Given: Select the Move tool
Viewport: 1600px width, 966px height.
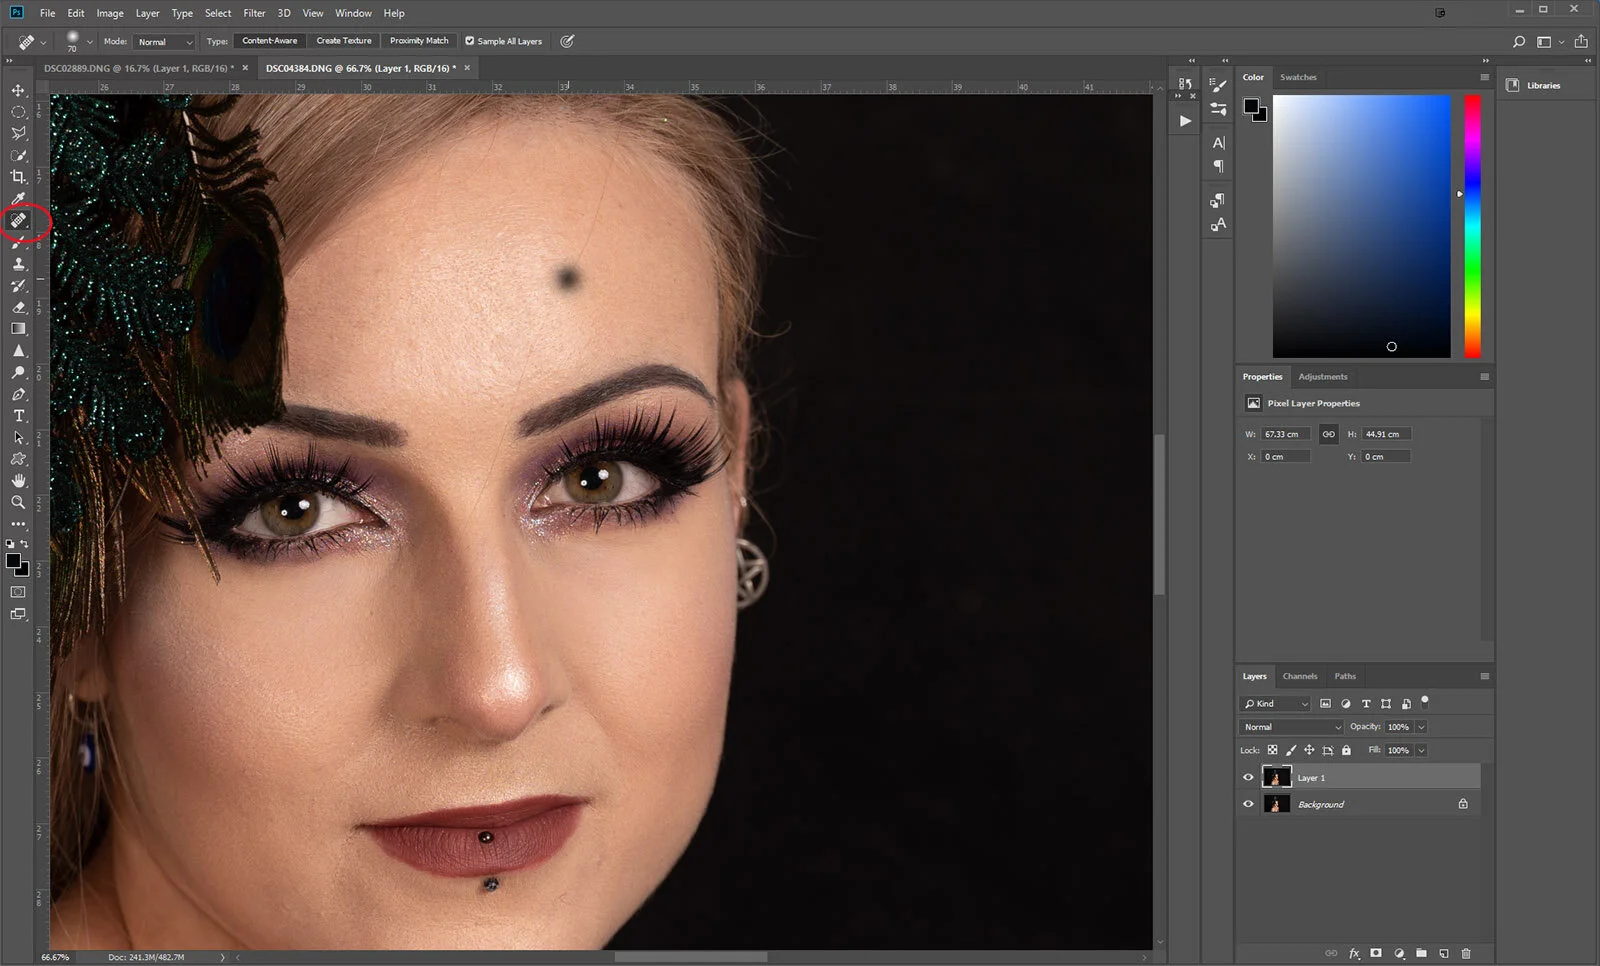Looking at the screenshot, I should coord(18,91).
